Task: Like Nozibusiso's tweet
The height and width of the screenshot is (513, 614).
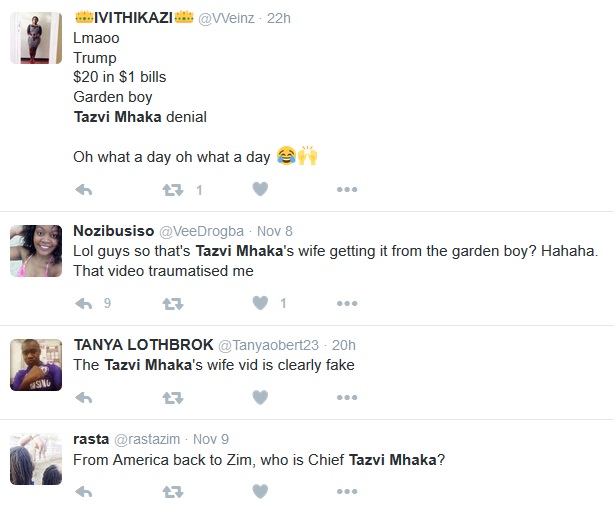Action: [260, 303]
